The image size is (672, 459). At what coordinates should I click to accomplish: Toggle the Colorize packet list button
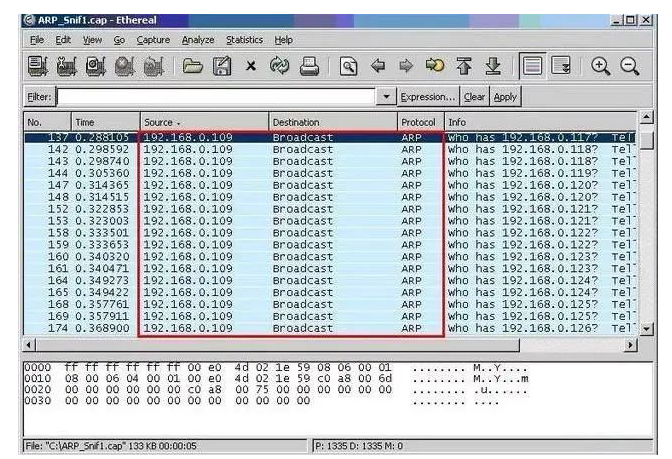tap(533, 67)
